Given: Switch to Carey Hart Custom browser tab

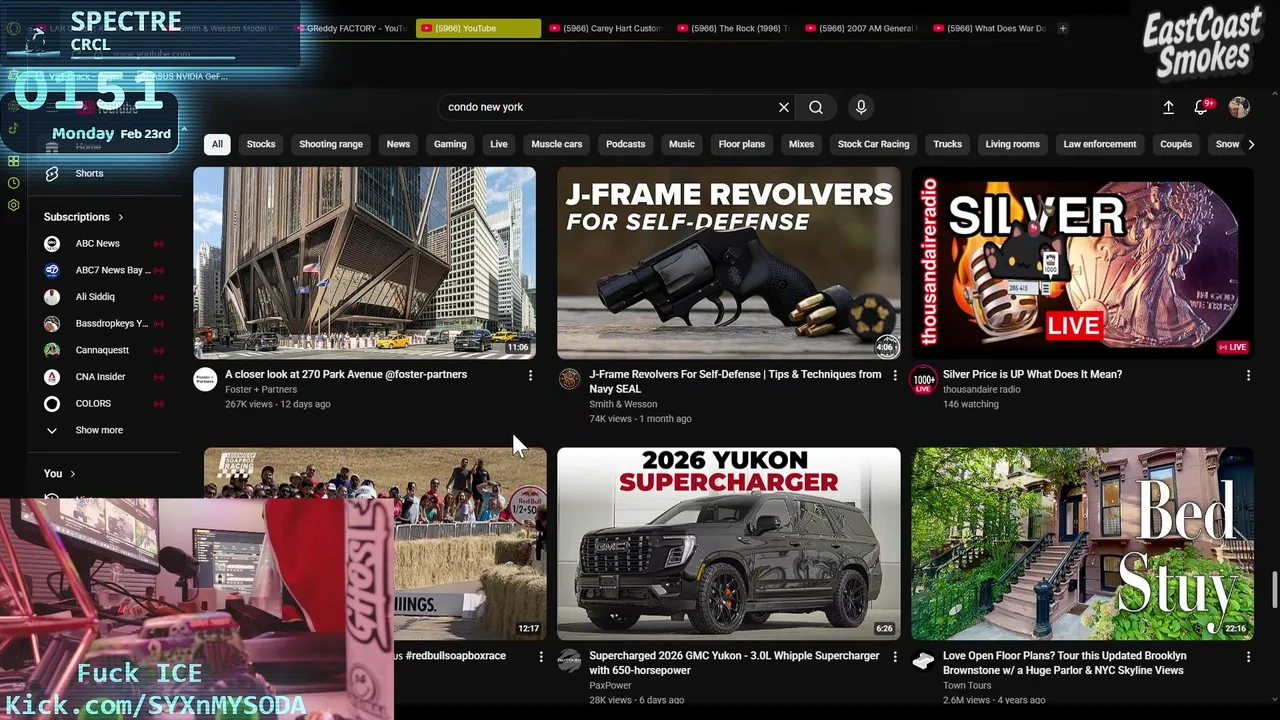Looking at the screenshot, I should (x=606, y=28).
